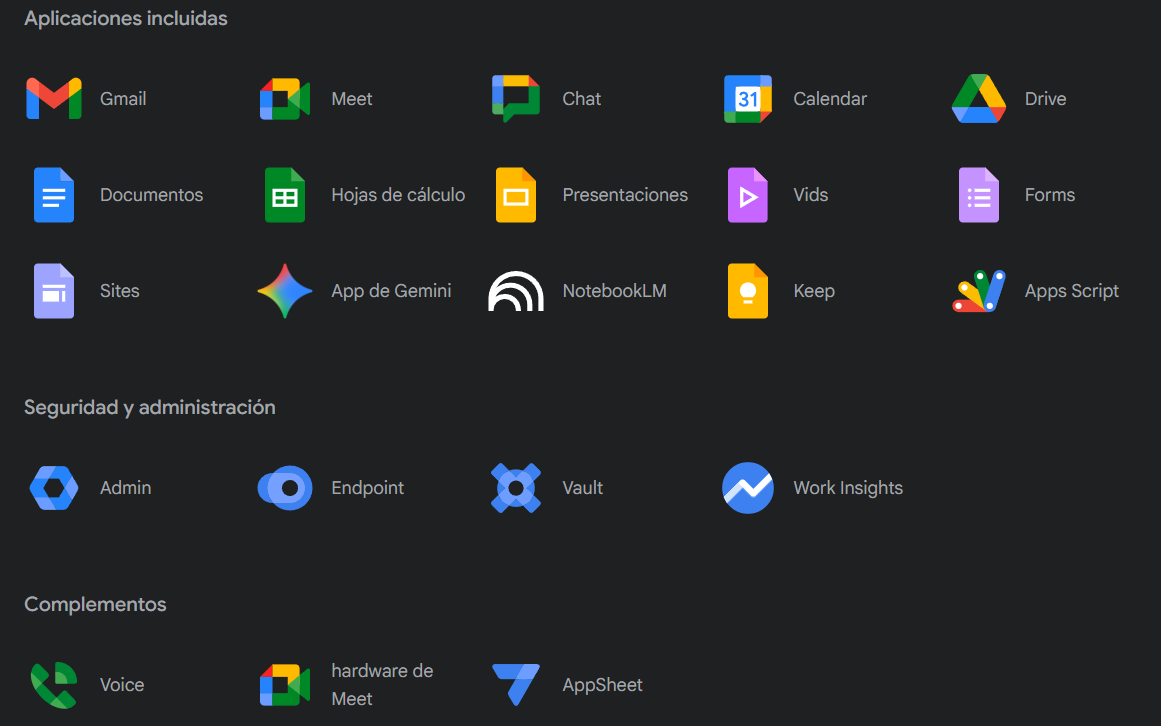This screenshot has width=1161, height=726.
Task: Select the hardware de Meet camera icon
Action: coord(284,685)
